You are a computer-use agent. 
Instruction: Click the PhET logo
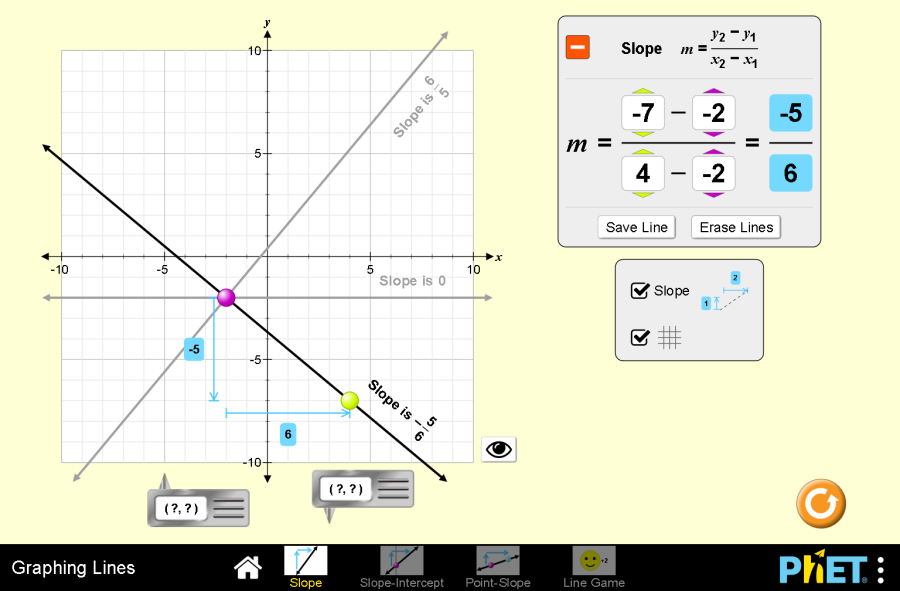point(822,568)
